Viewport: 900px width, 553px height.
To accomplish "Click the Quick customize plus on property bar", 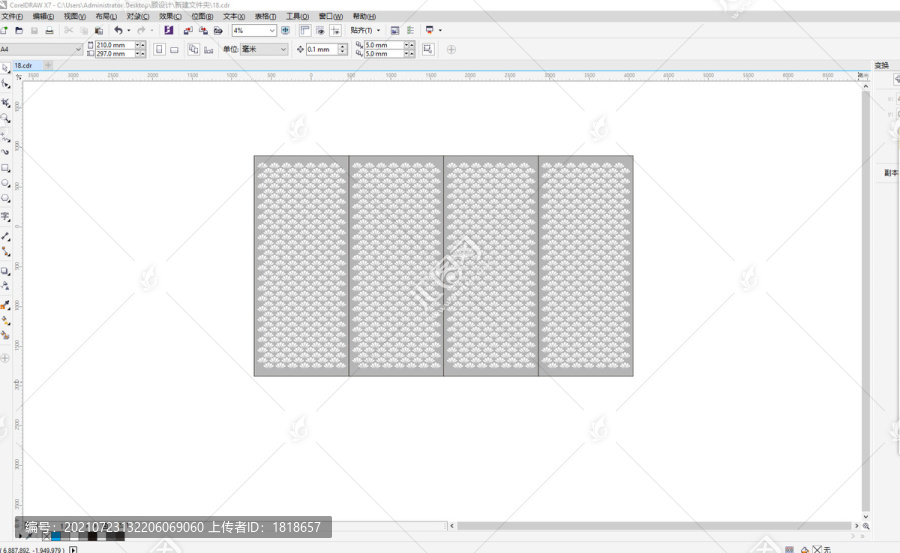I will coord(451,49).
